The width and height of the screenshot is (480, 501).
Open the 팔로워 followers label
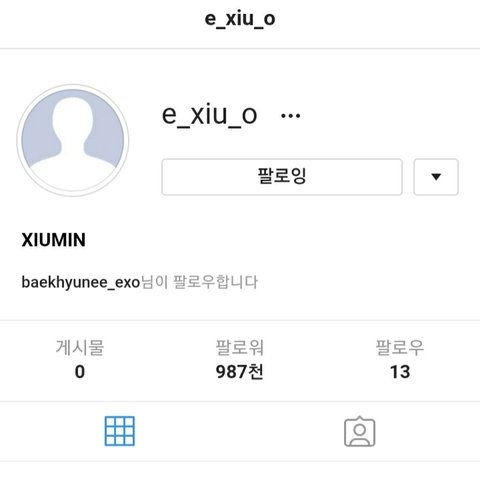(x=240, y=347)
